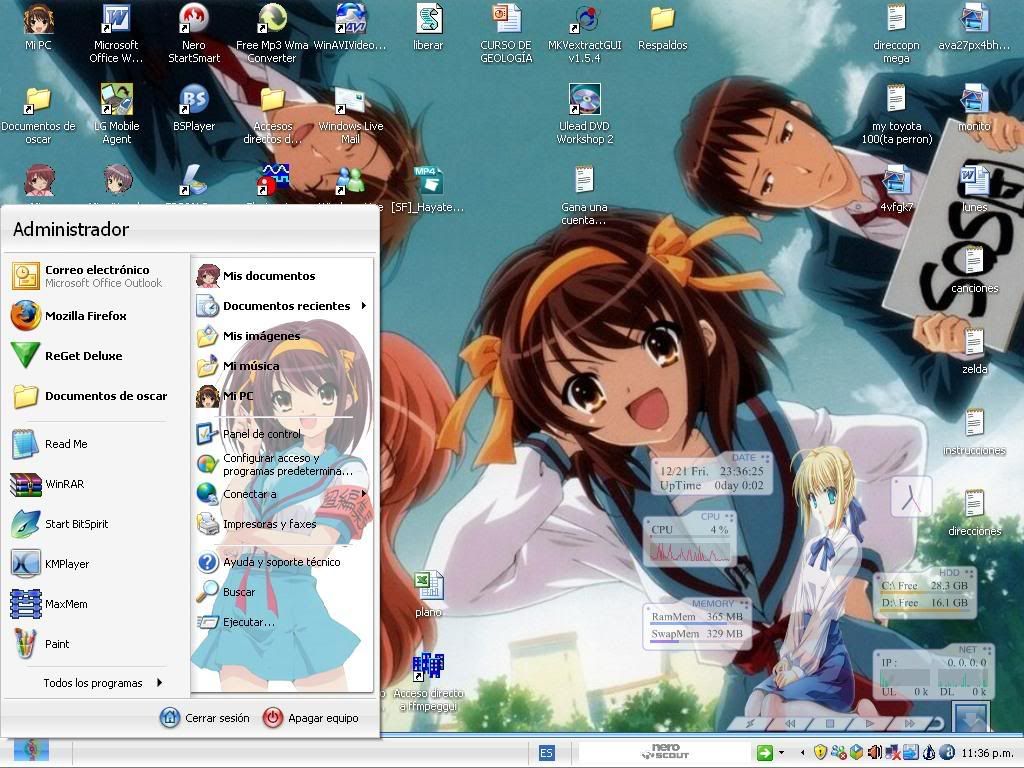
Task: Select Microsoft Office Word desktop shortcut
Action: pyautogui.click(x=116, y=33)
